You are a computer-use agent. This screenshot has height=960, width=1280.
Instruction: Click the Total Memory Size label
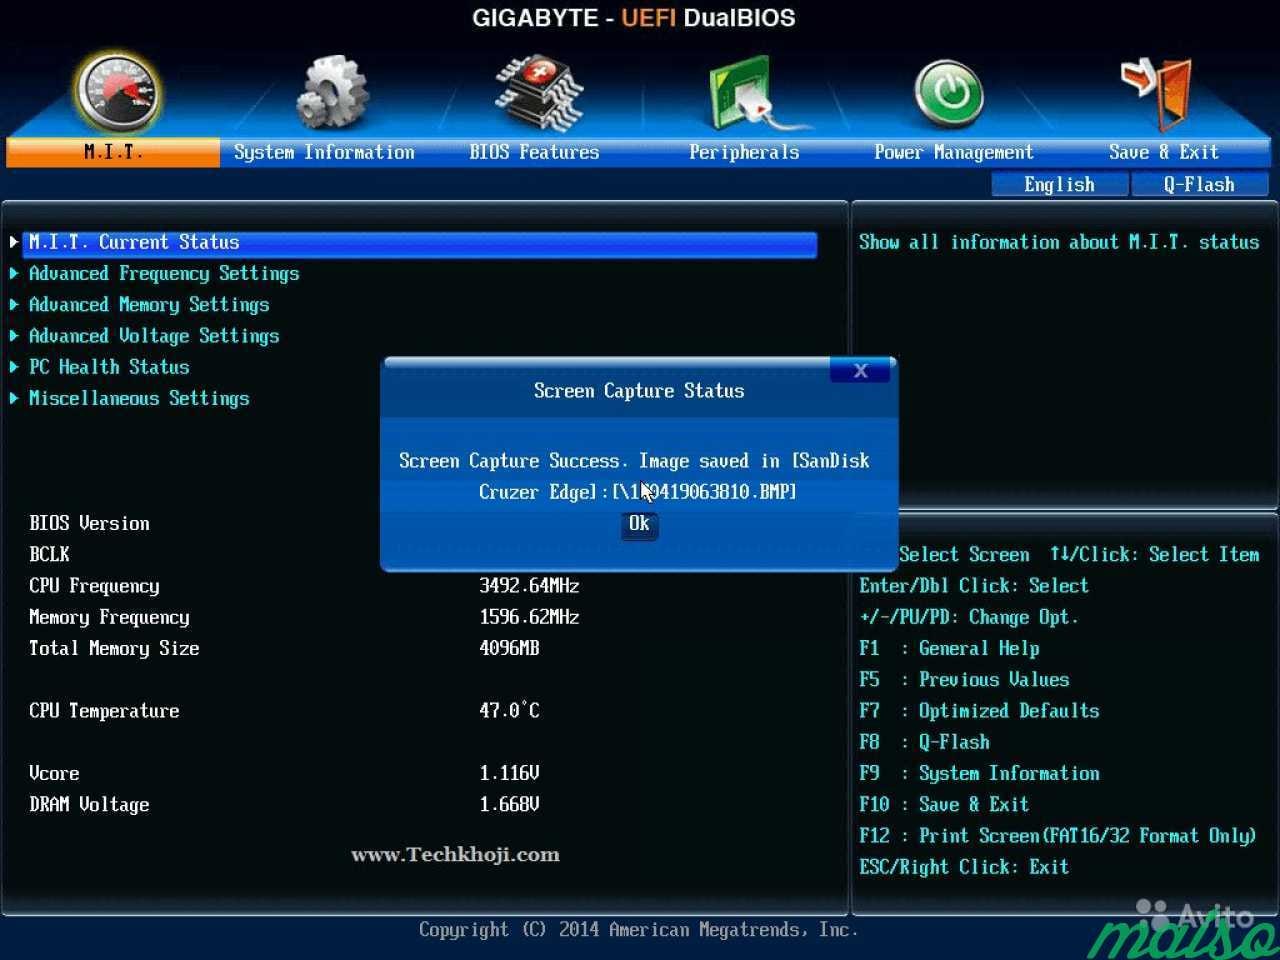114,648
